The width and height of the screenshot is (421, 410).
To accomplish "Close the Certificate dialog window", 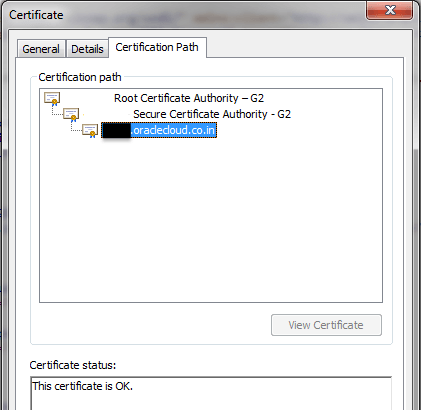I will (389, 10).
